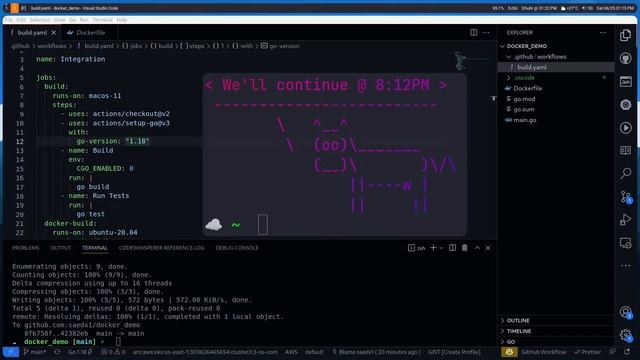Click the GitHub Workflow language mode
Image resolution: width=640 pixels, height=360 pixels.
point(543,352)
